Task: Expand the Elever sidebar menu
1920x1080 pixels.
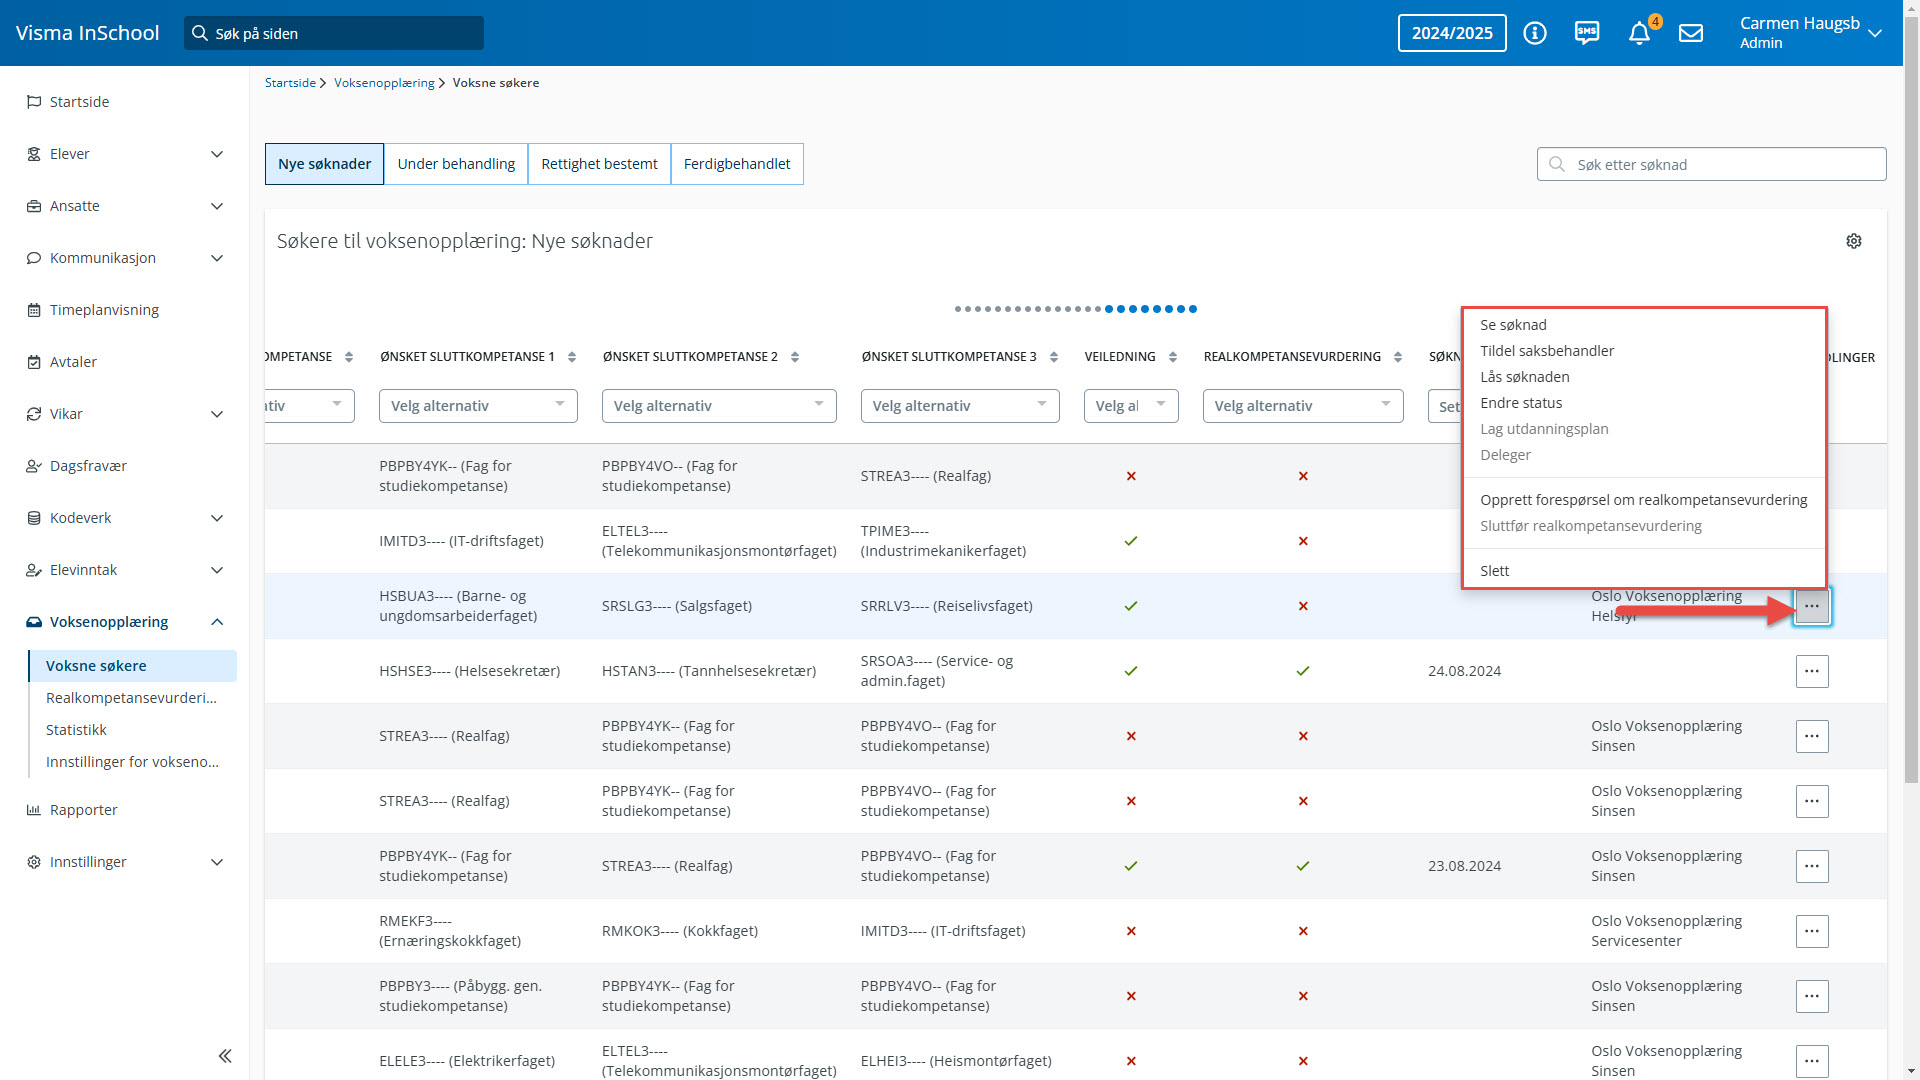Action: [x=217, y=154]
